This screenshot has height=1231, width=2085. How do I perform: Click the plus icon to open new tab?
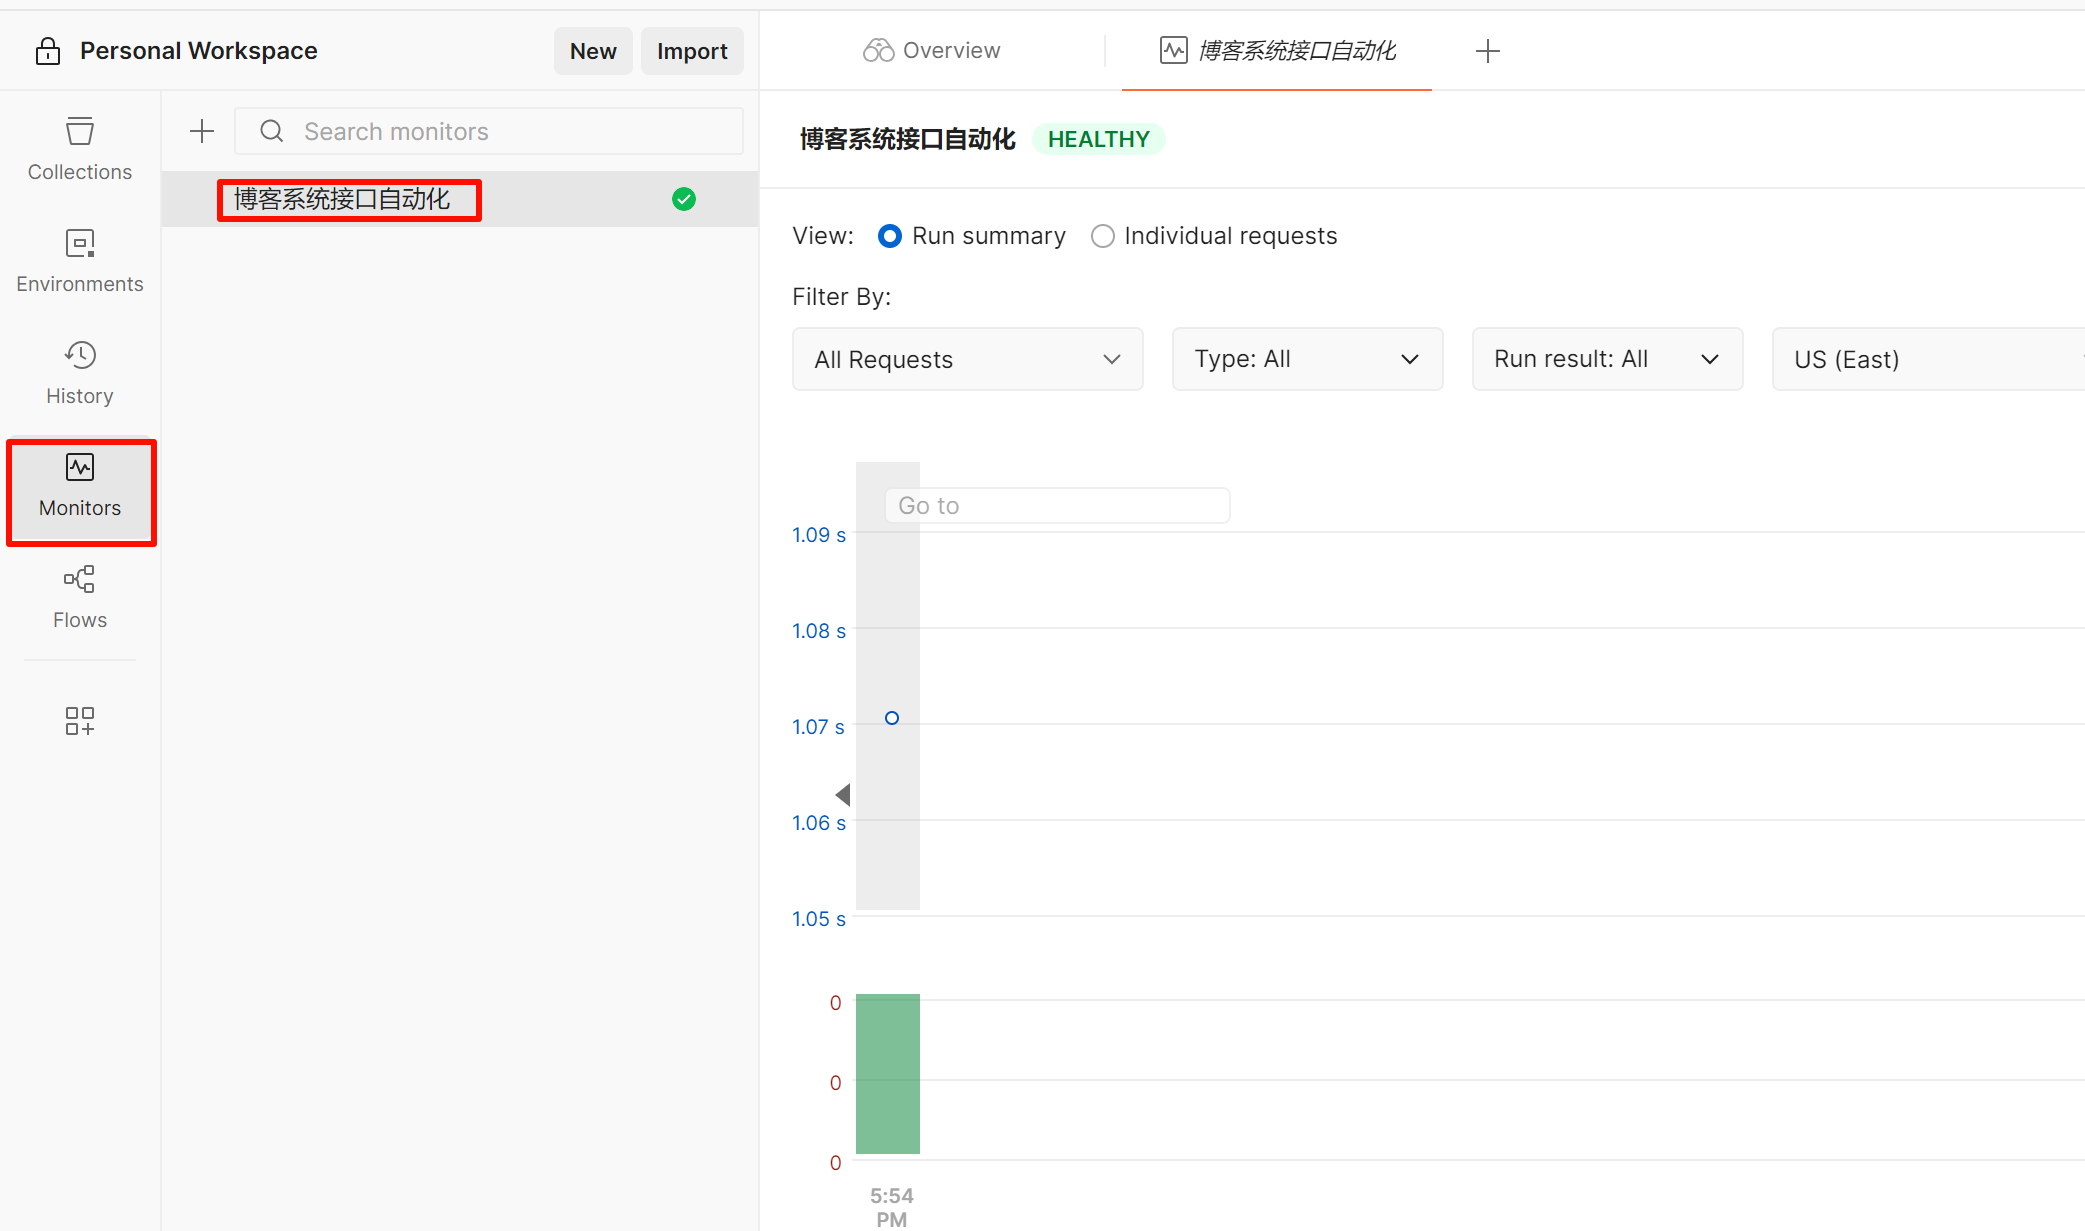(x=1488, y=51)
